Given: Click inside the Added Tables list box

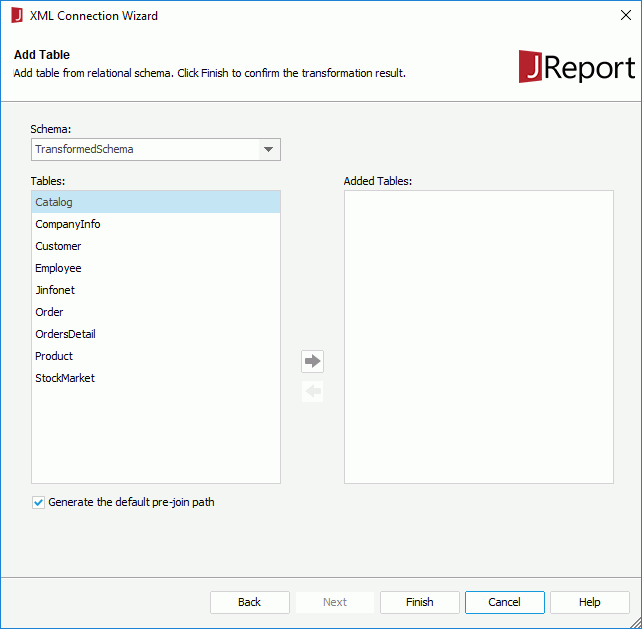Looking at the screenshot, I should point(479,337).
